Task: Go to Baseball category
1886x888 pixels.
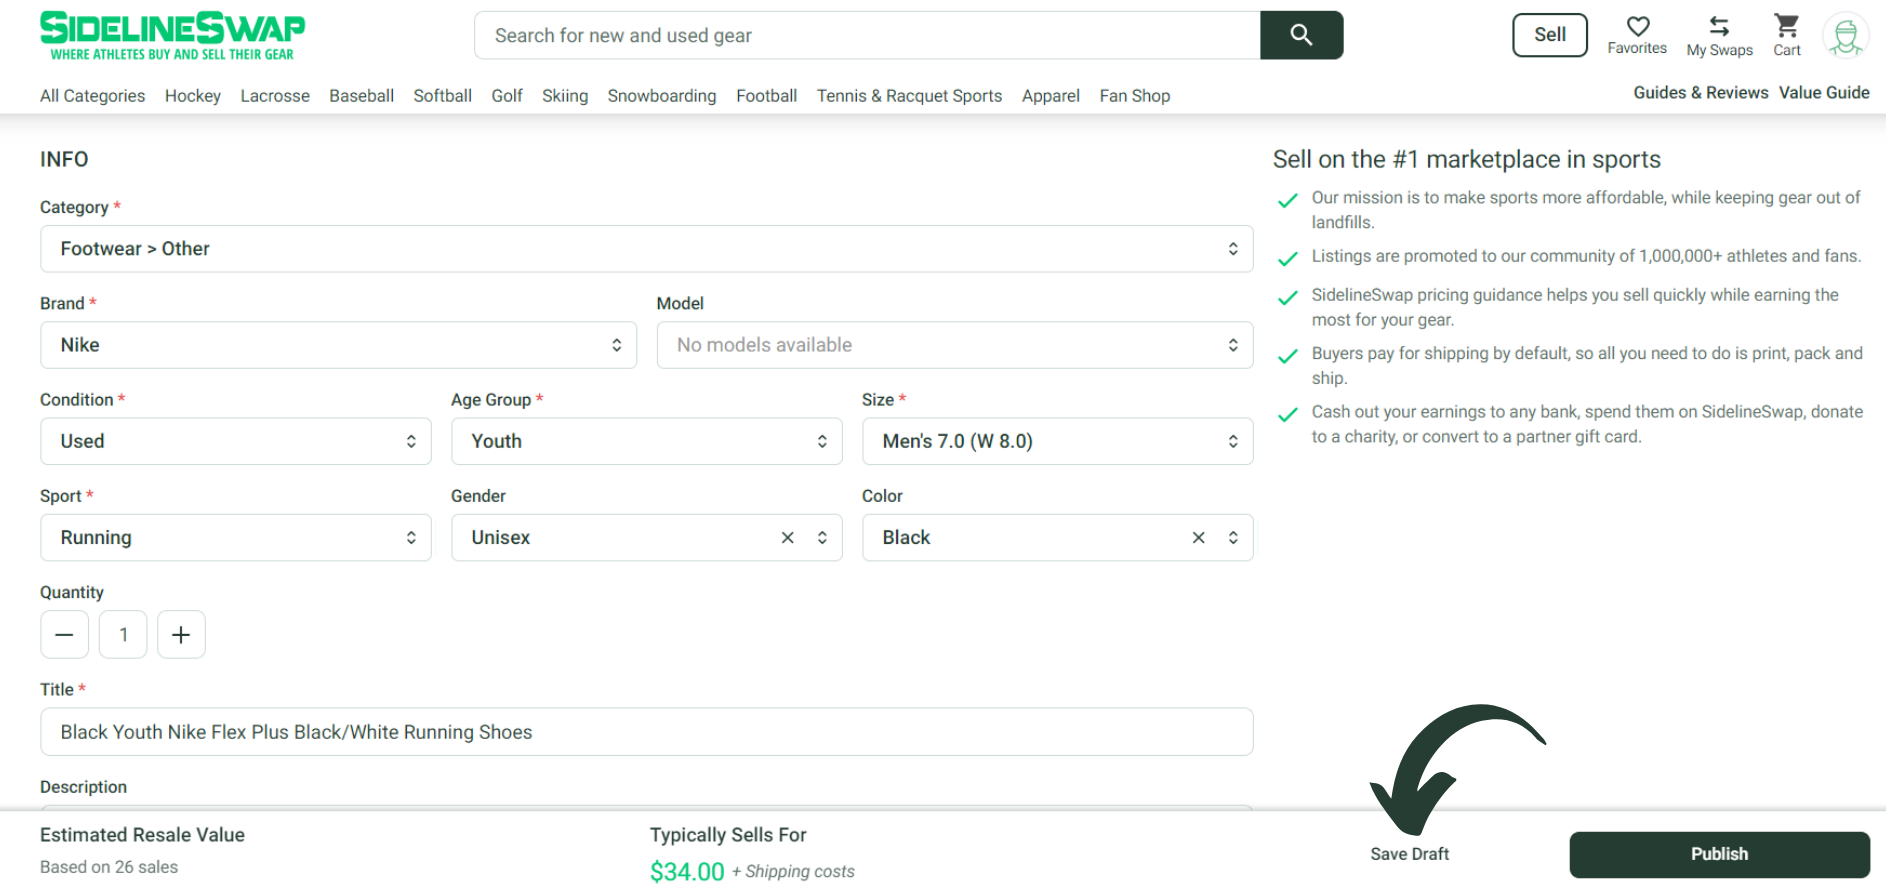Action: 361,96
